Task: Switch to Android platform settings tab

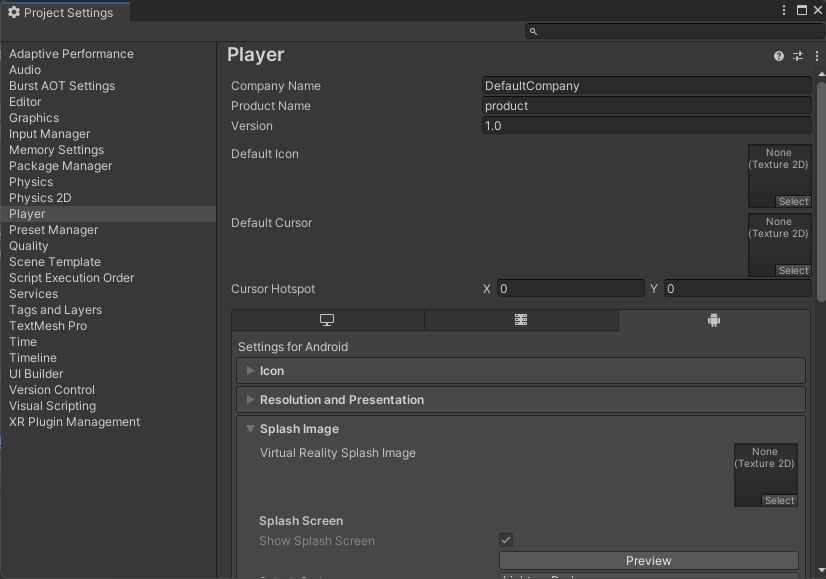Action: tap(714, 320)
